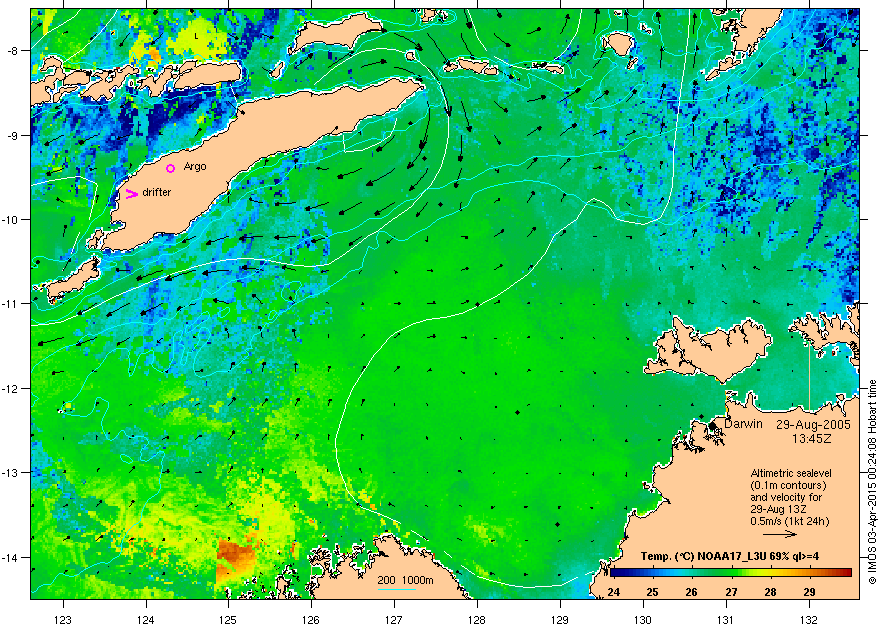Click the latitude axis label '-14'
The width and height of the screenshot is (880, 630).
click(10, 558)
